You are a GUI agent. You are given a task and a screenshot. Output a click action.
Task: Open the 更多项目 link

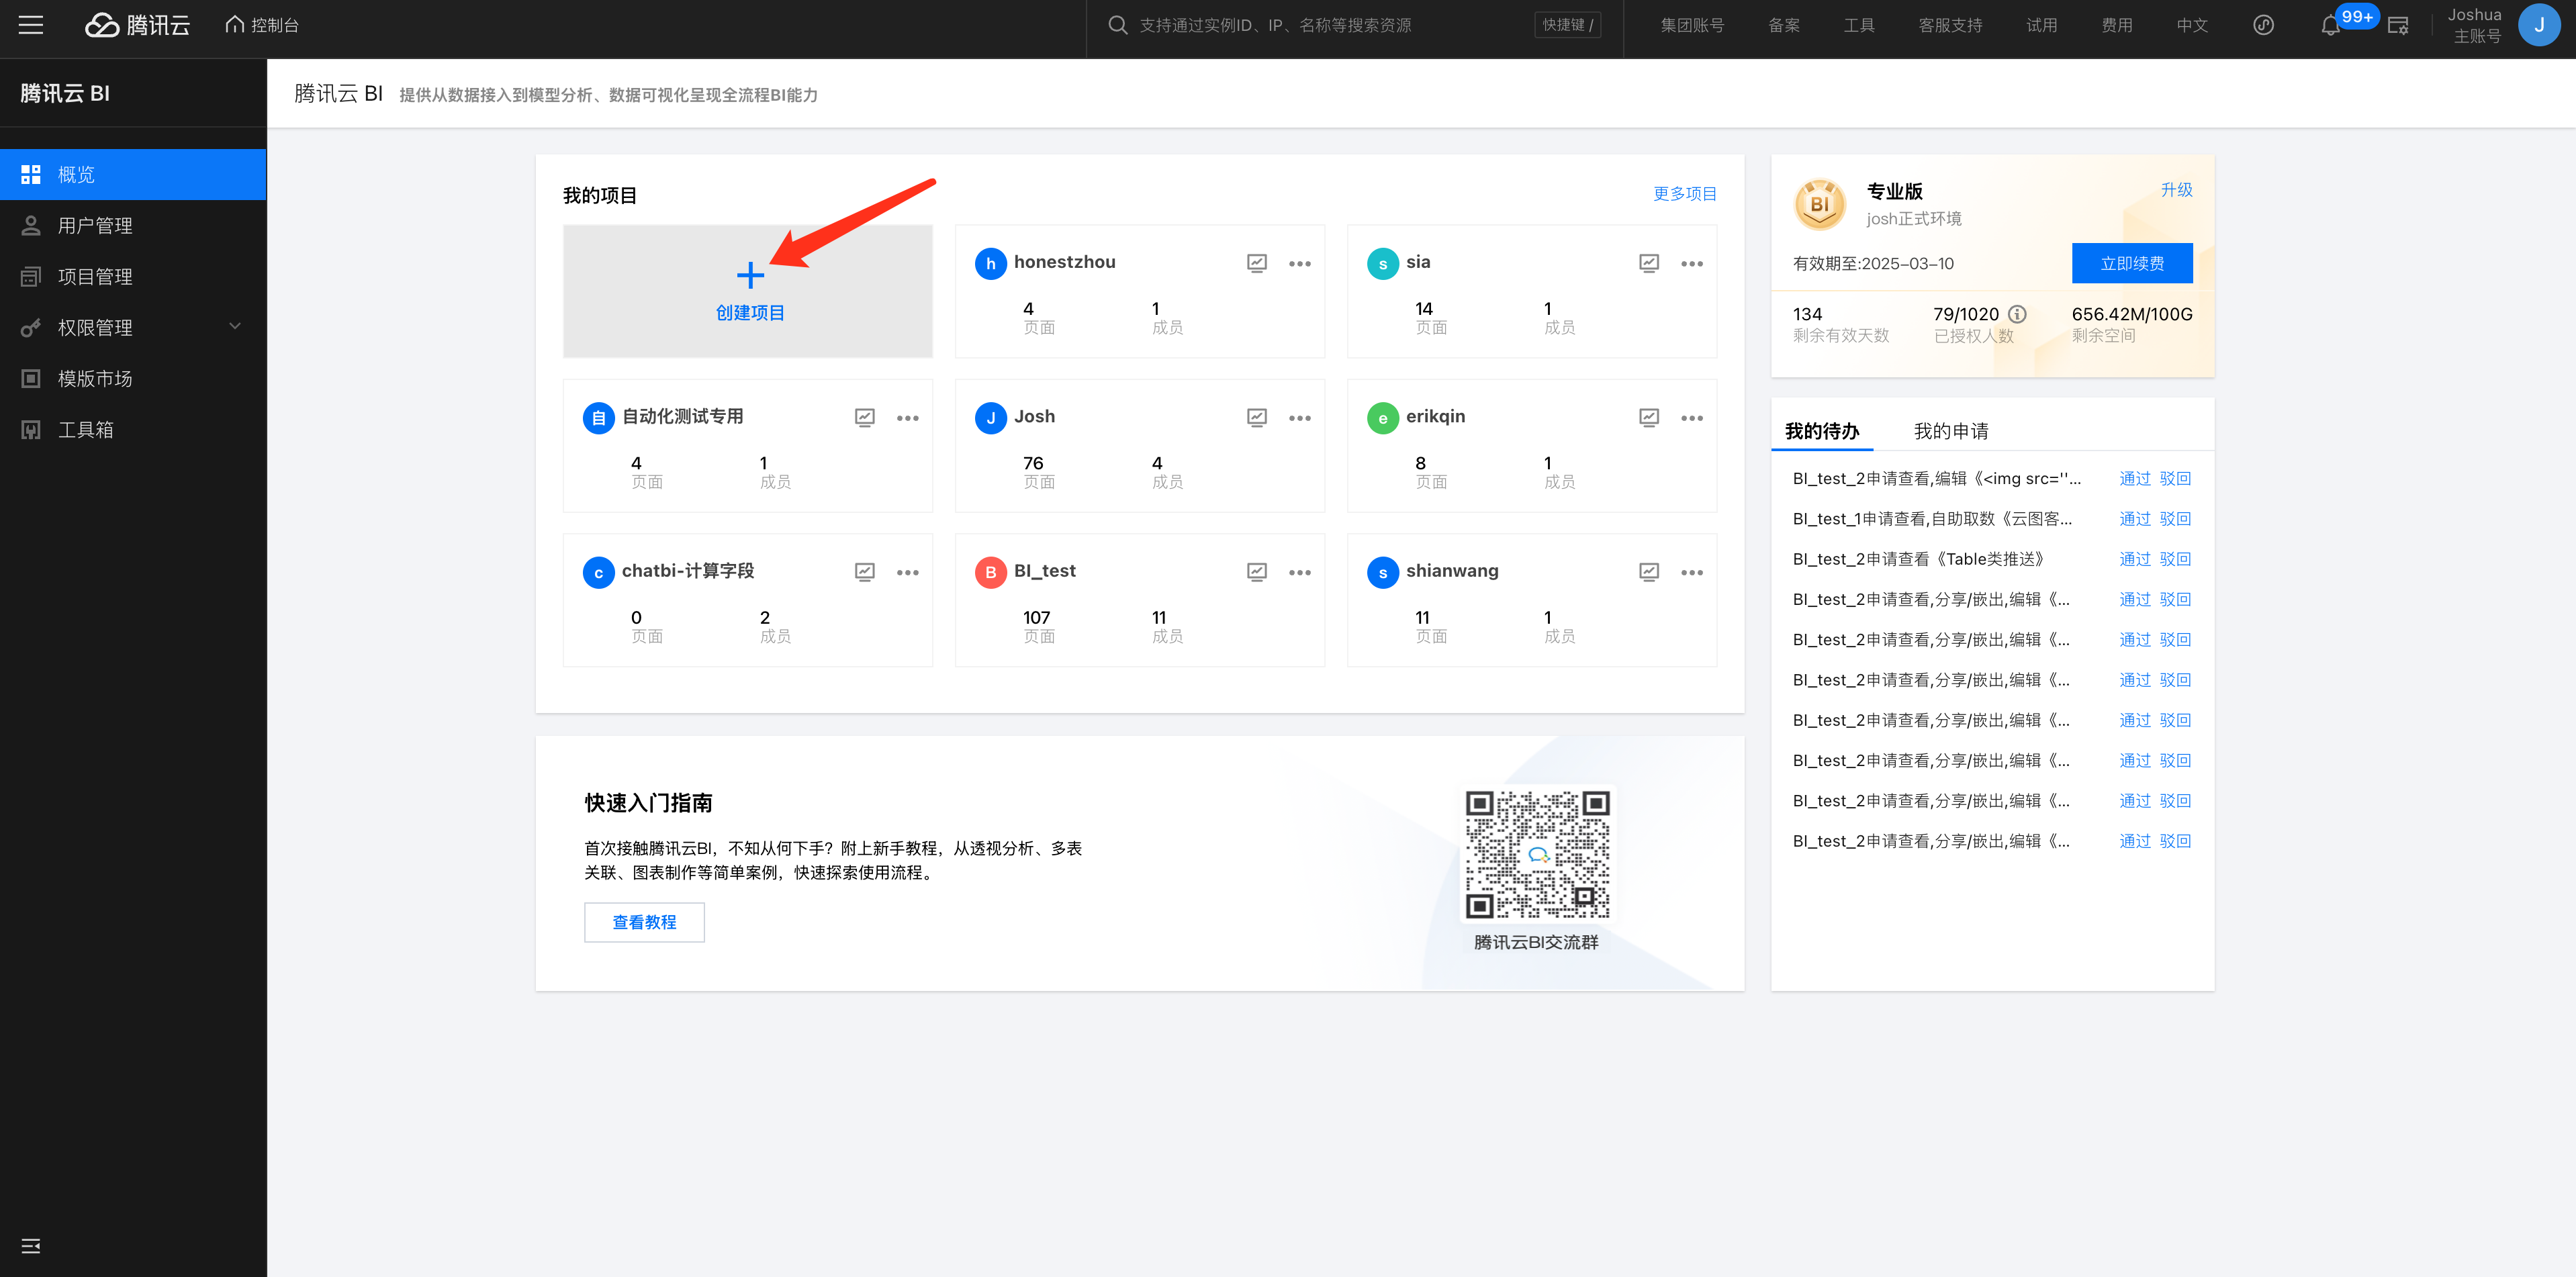coord(1684,194)
